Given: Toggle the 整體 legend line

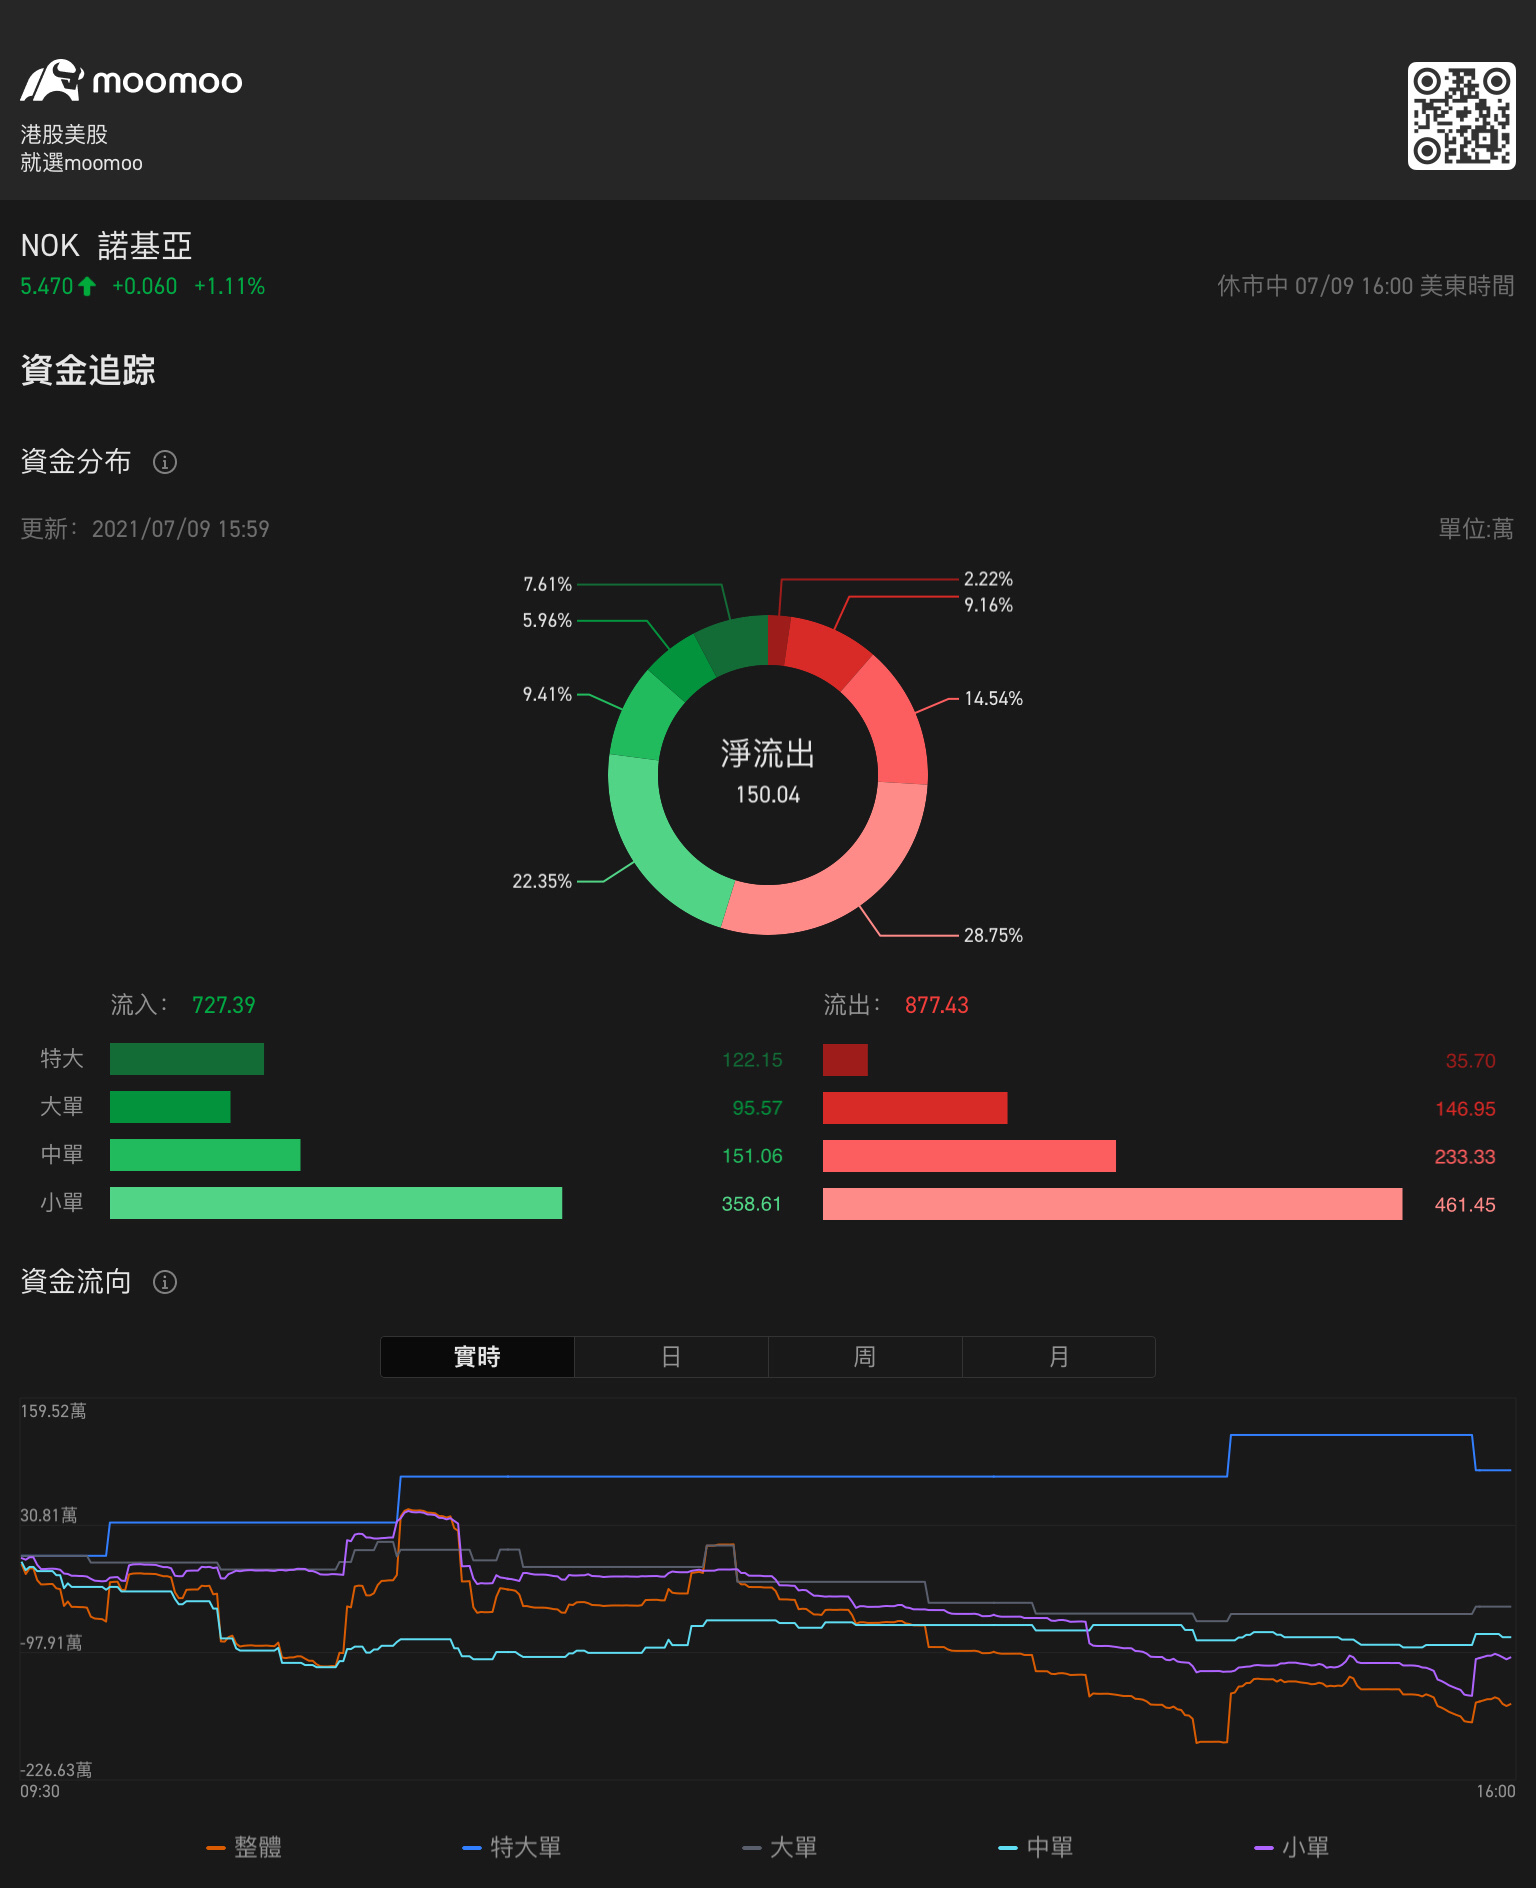Looking at the screenshot, I should click(244, 1847).
